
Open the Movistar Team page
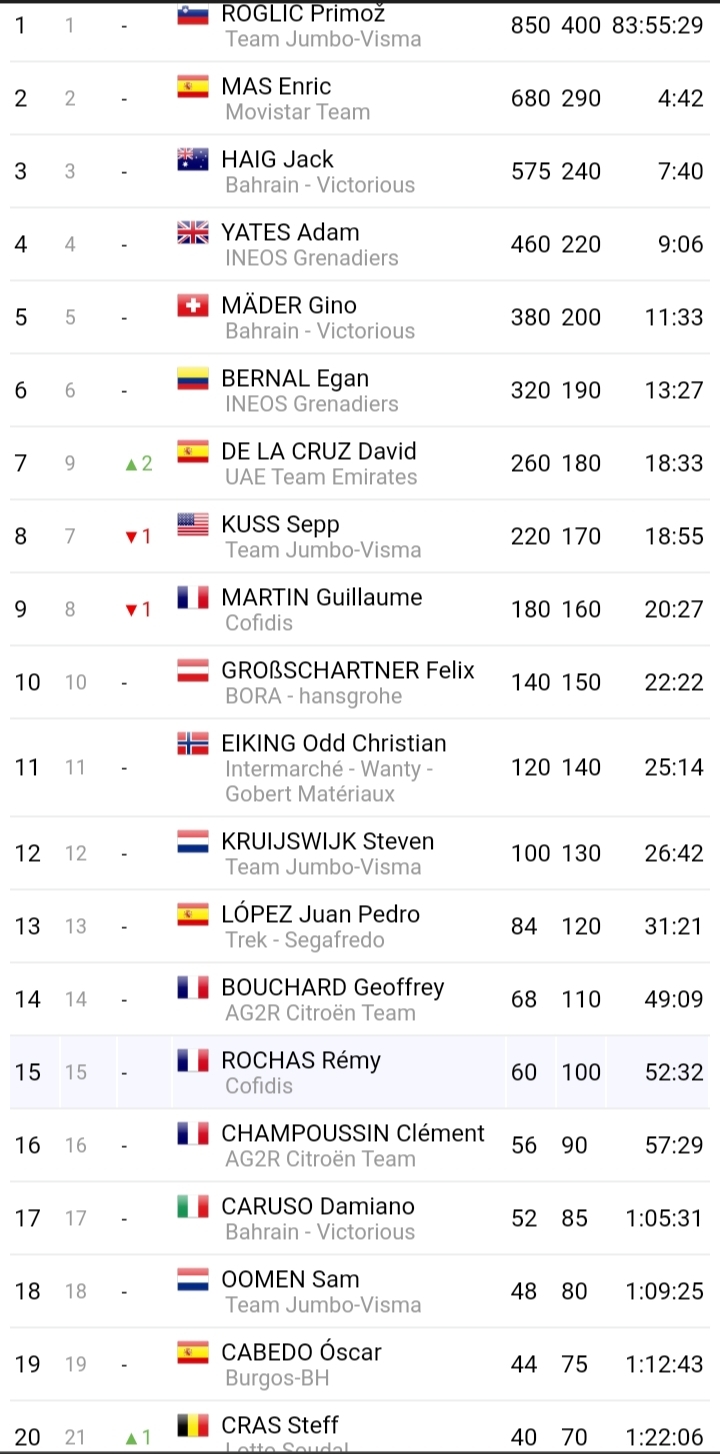click(x=297, y=112)
